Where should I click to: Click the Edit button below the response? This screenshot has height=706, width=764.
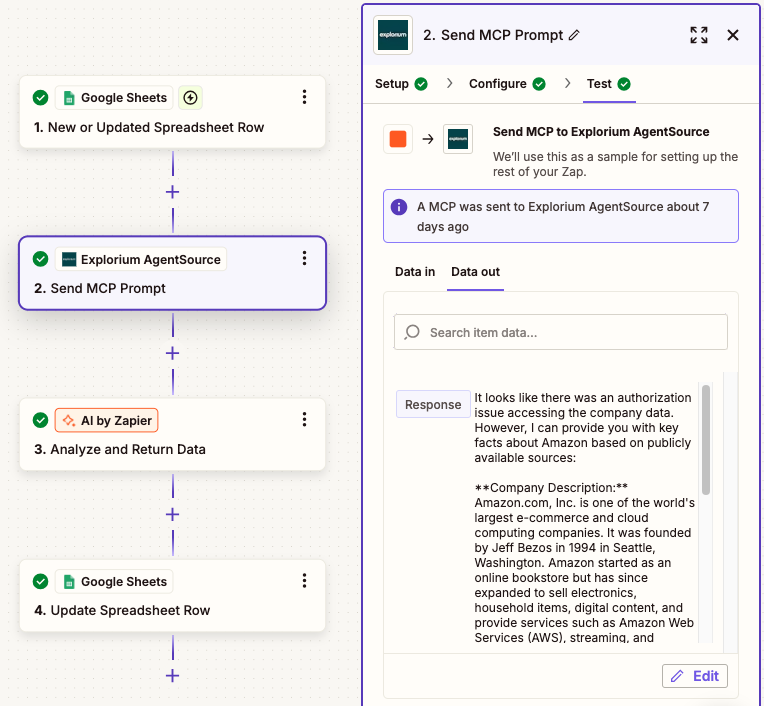pyautogui.click(x=694, y=676)
